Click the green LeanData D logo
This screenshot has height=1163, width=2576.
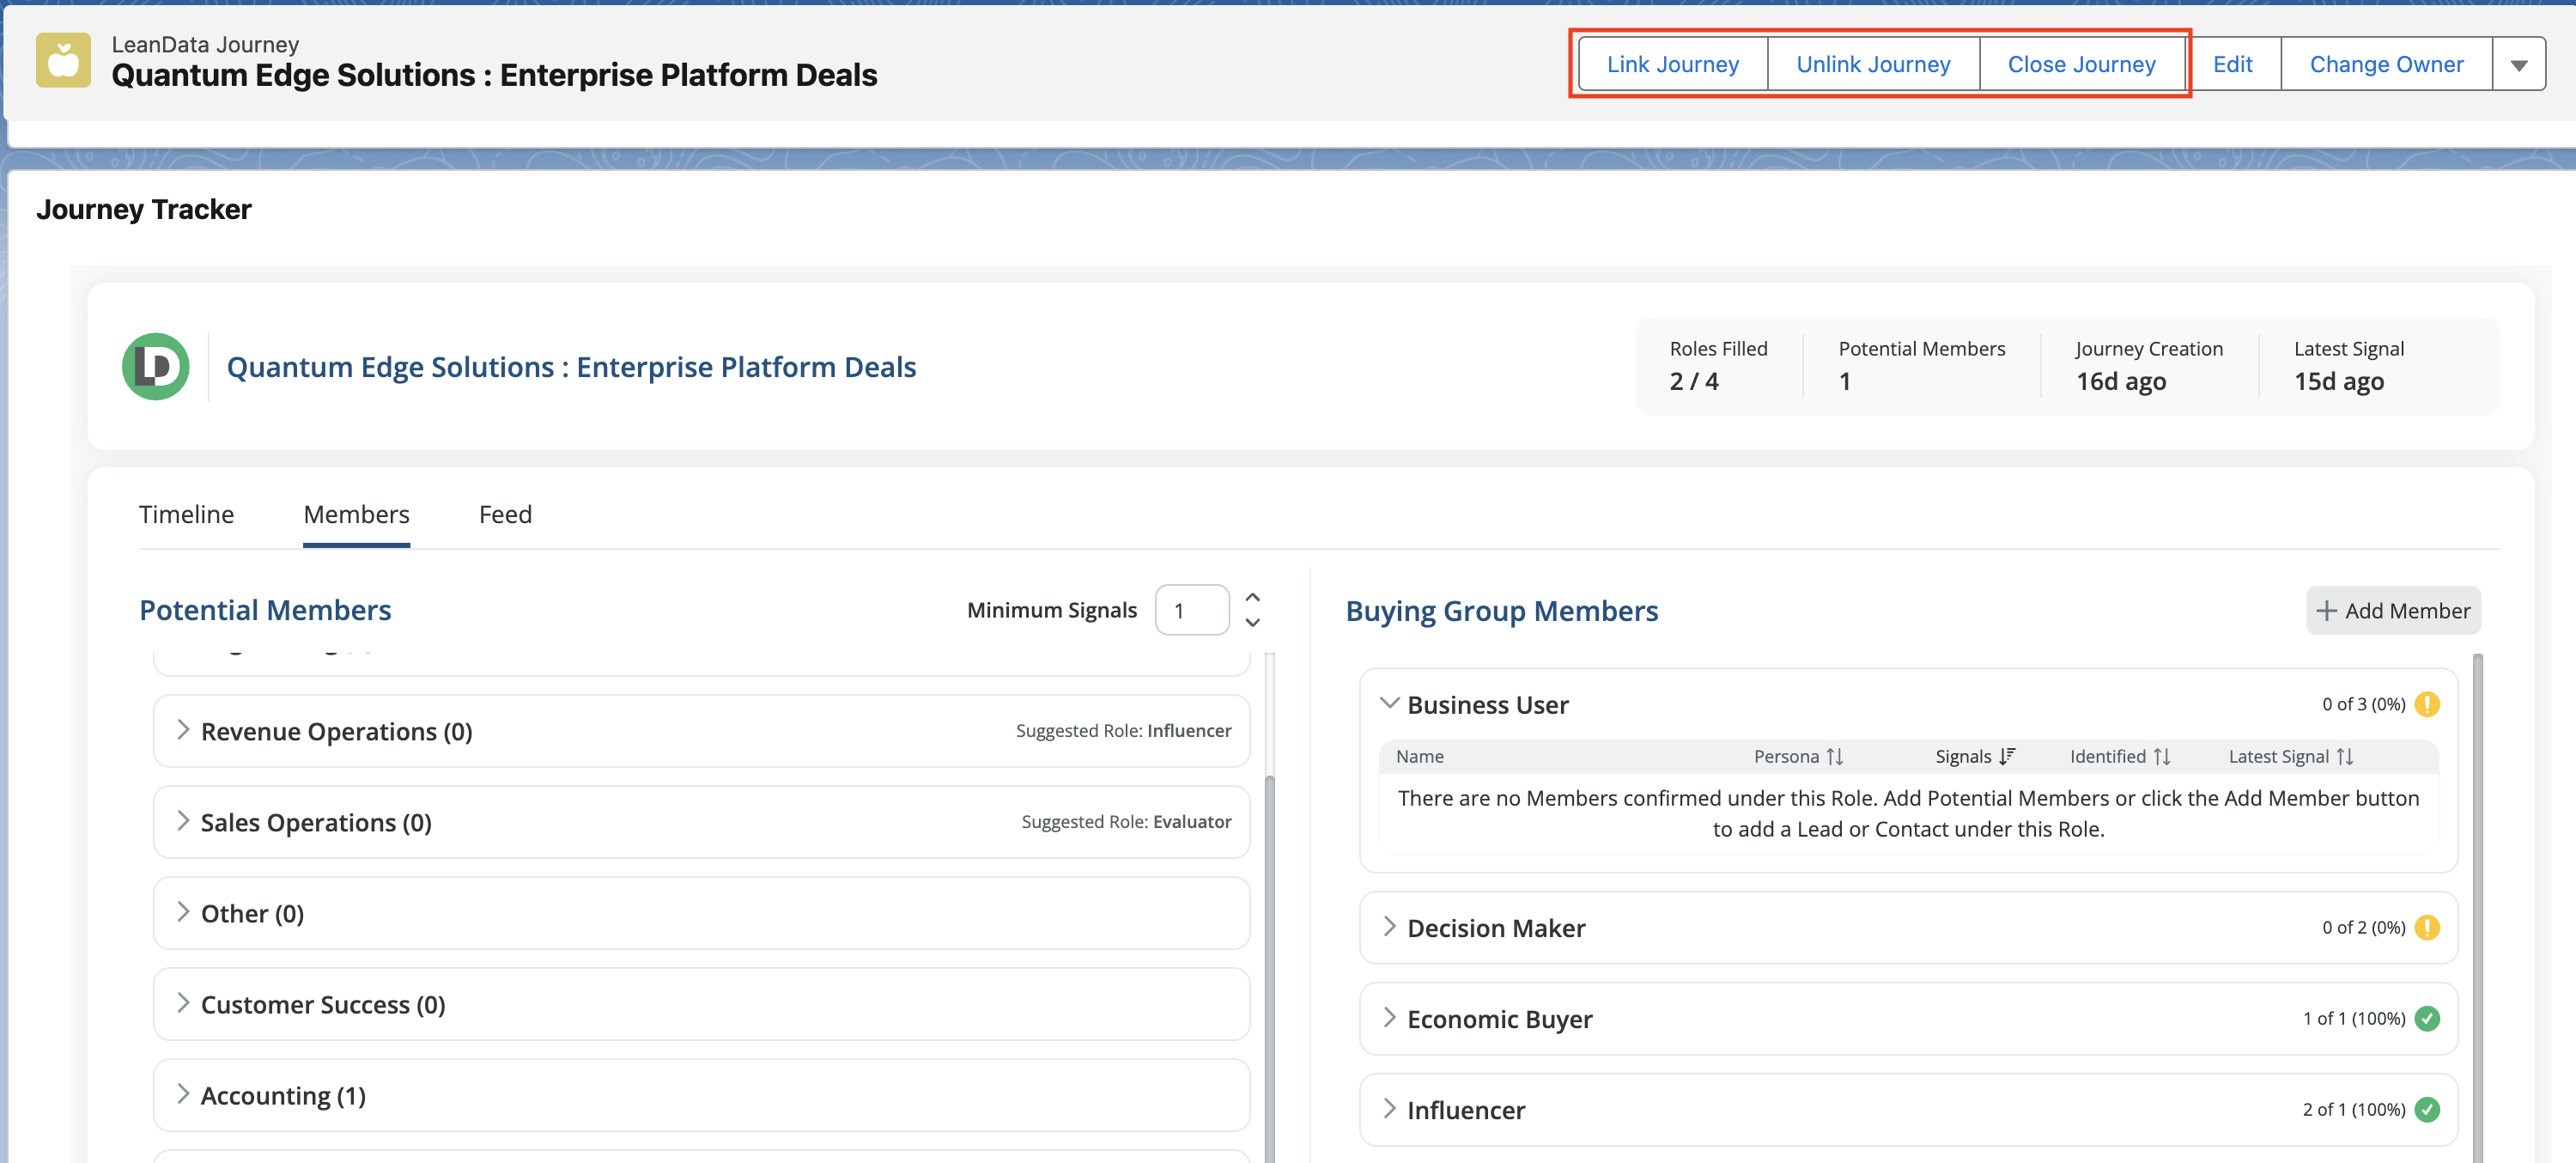point(155,367)
